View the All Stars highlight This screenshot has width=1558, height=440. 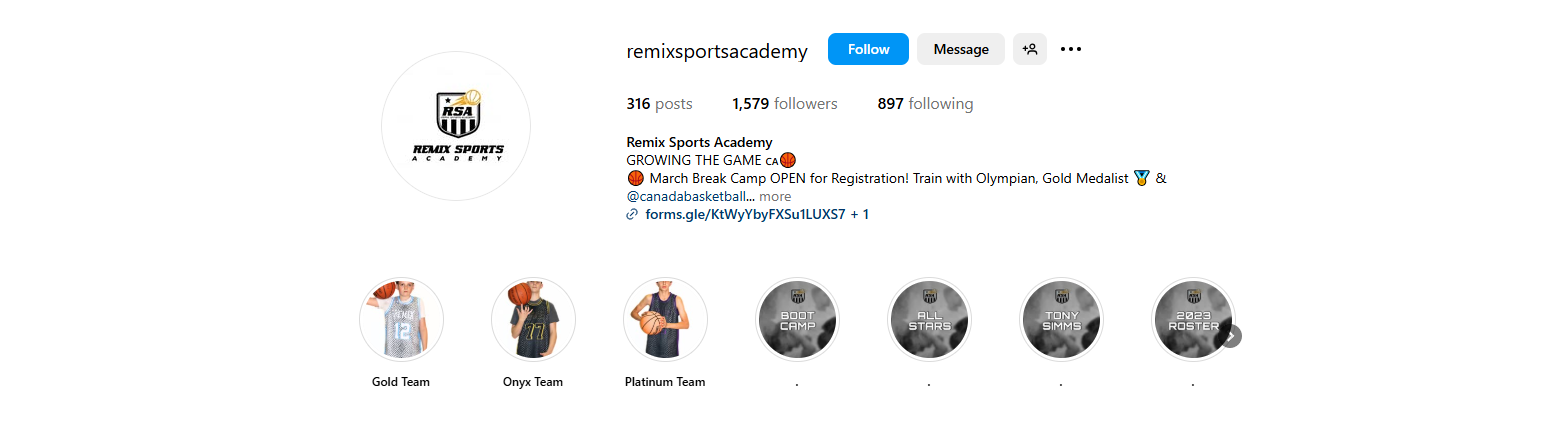coord(929,320)
